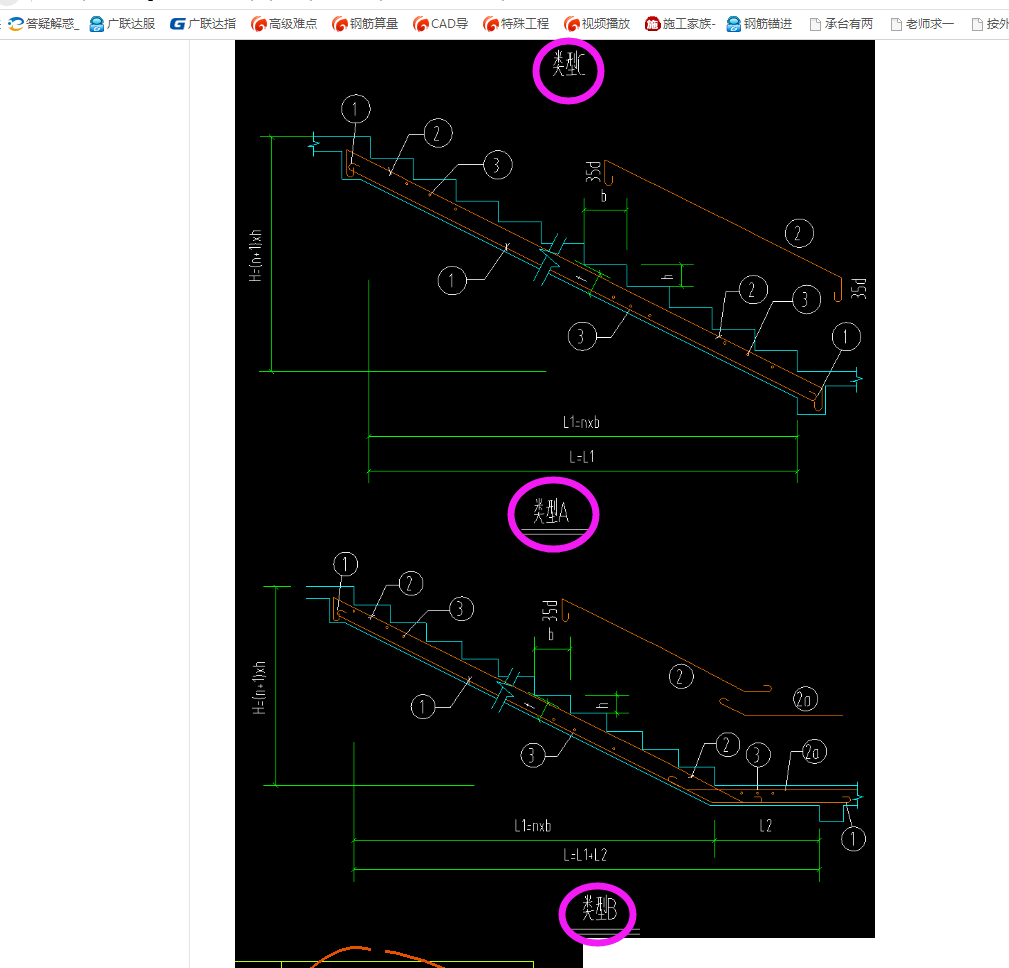This screenshot has height=968, width=1009.
Task: Open the 钢筋算量 bookmark
Action: click(x=365, y=24)
